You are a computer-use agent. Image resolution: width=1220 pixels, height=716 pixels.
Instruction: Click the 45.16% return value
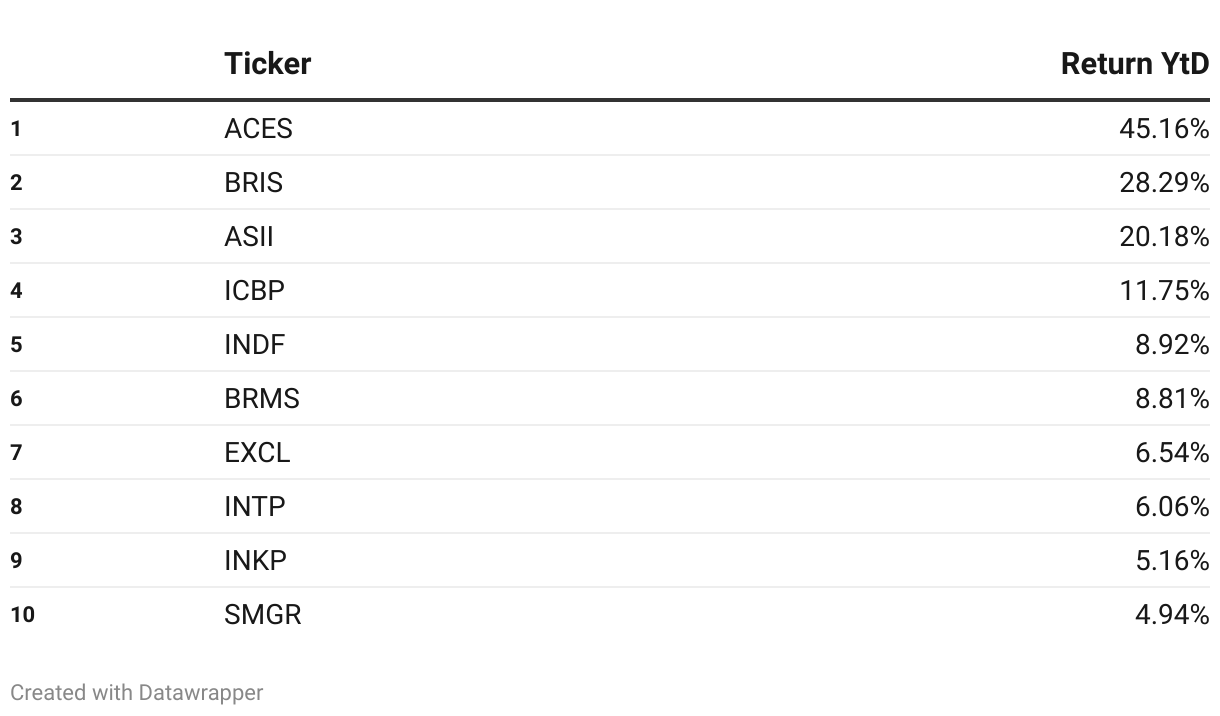point(1164,129)
